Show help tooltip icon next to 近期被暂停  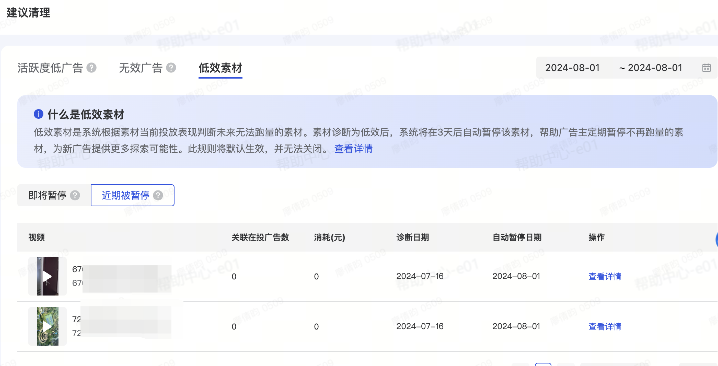(158, 195)
